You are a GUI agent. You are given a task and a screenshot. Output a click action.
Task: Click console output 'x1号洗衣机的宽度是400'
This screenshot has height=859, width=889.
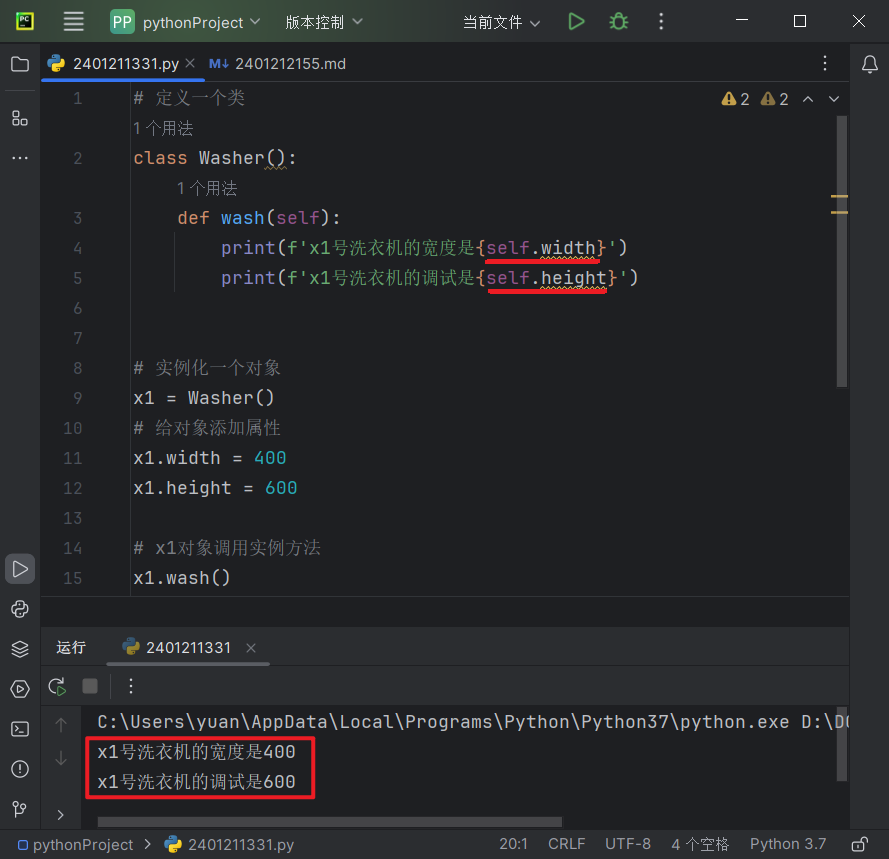pos(196,752)
